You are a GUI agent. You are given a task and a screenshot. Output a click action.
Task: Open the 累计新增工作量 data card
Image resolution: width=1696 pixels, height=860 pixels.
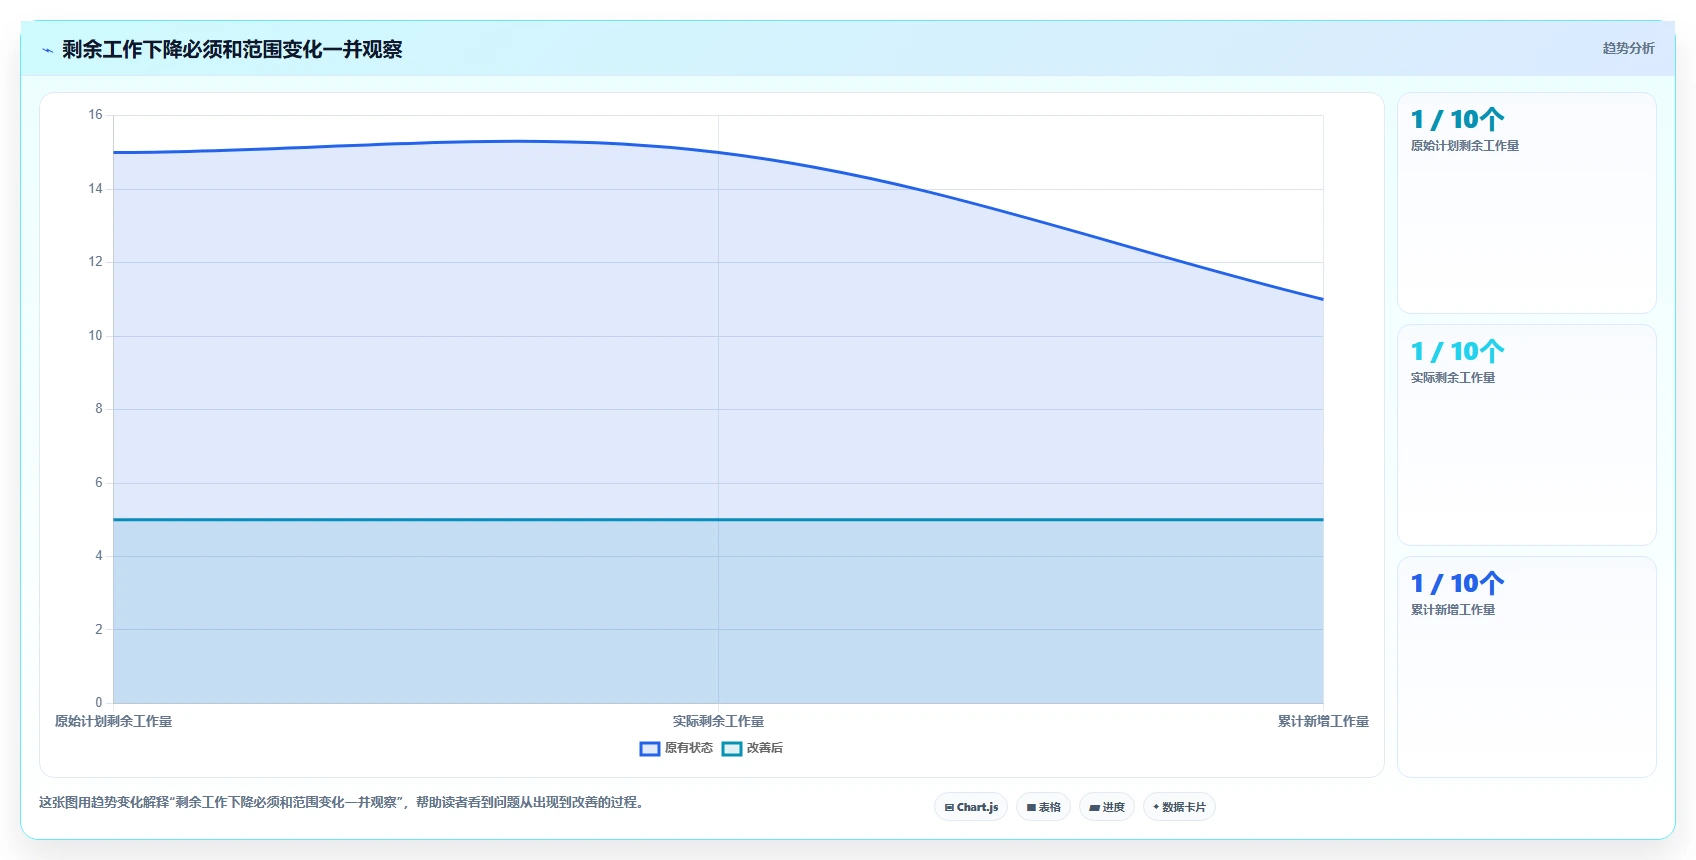pyautogui.click(x=1527, y=667)
